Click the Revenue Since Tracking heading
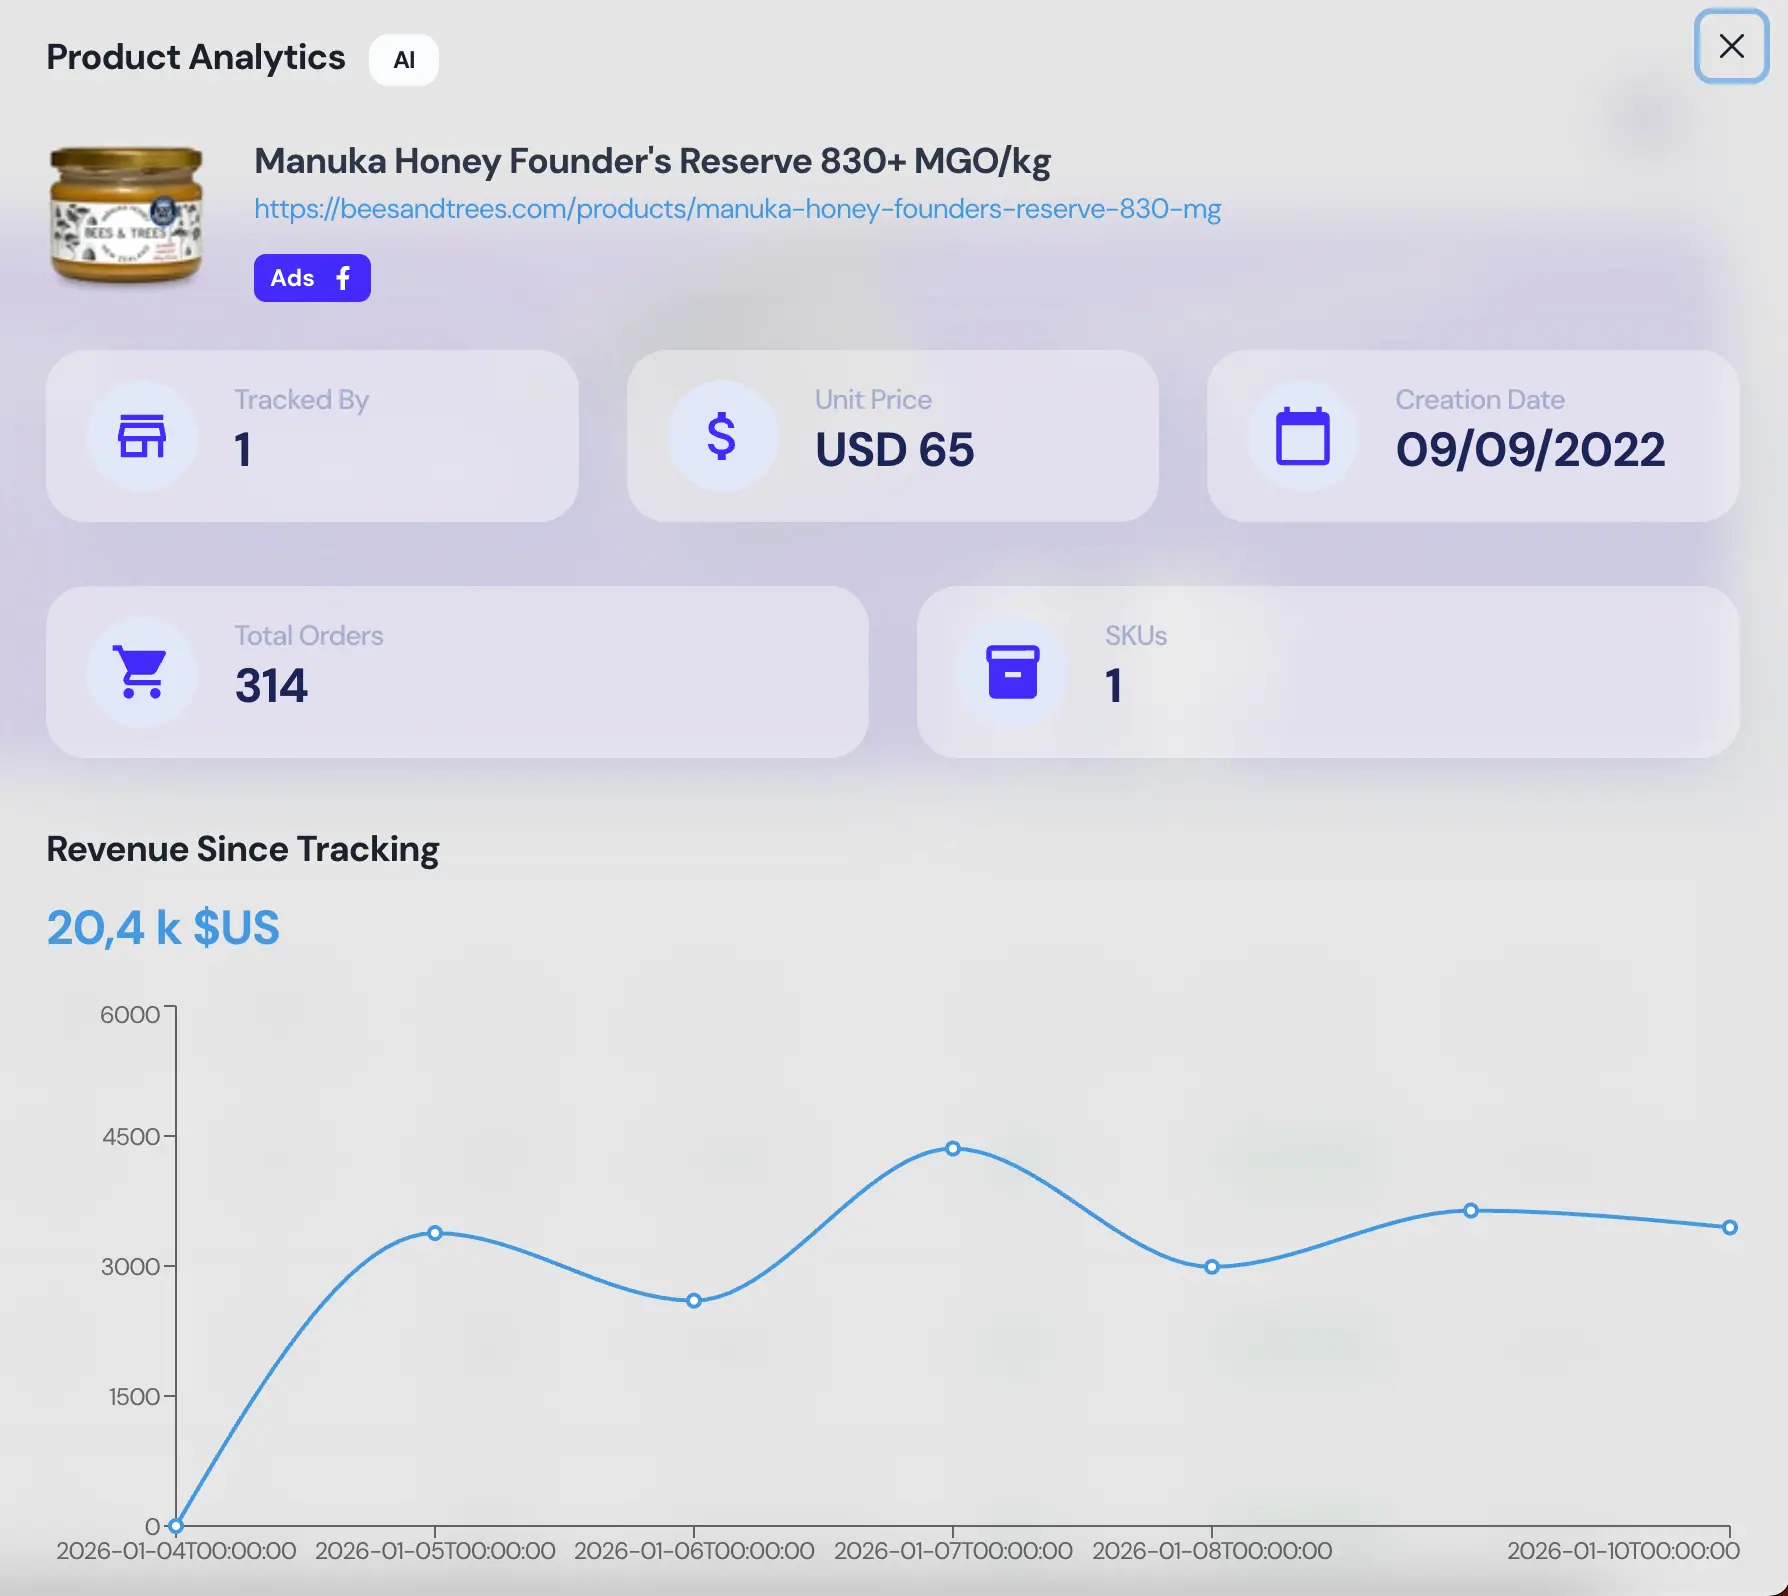Screen dimensions: 1788x1596 pos(243,849)
